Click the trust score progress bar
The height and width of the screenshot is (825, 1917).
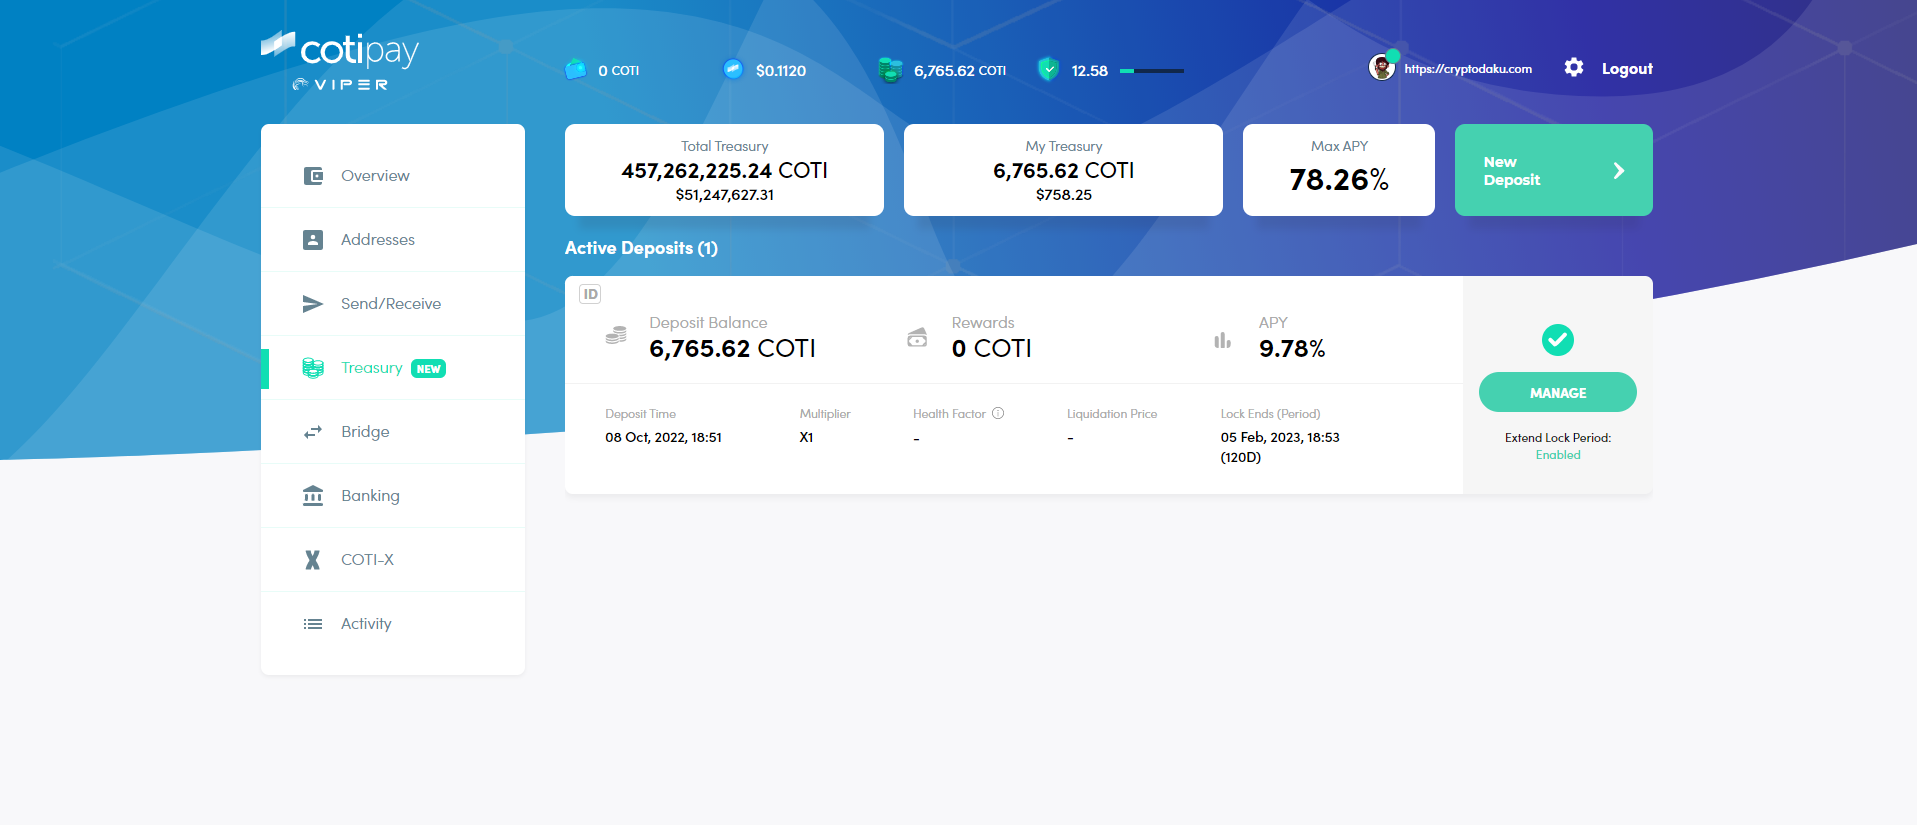pos(1152,71)
